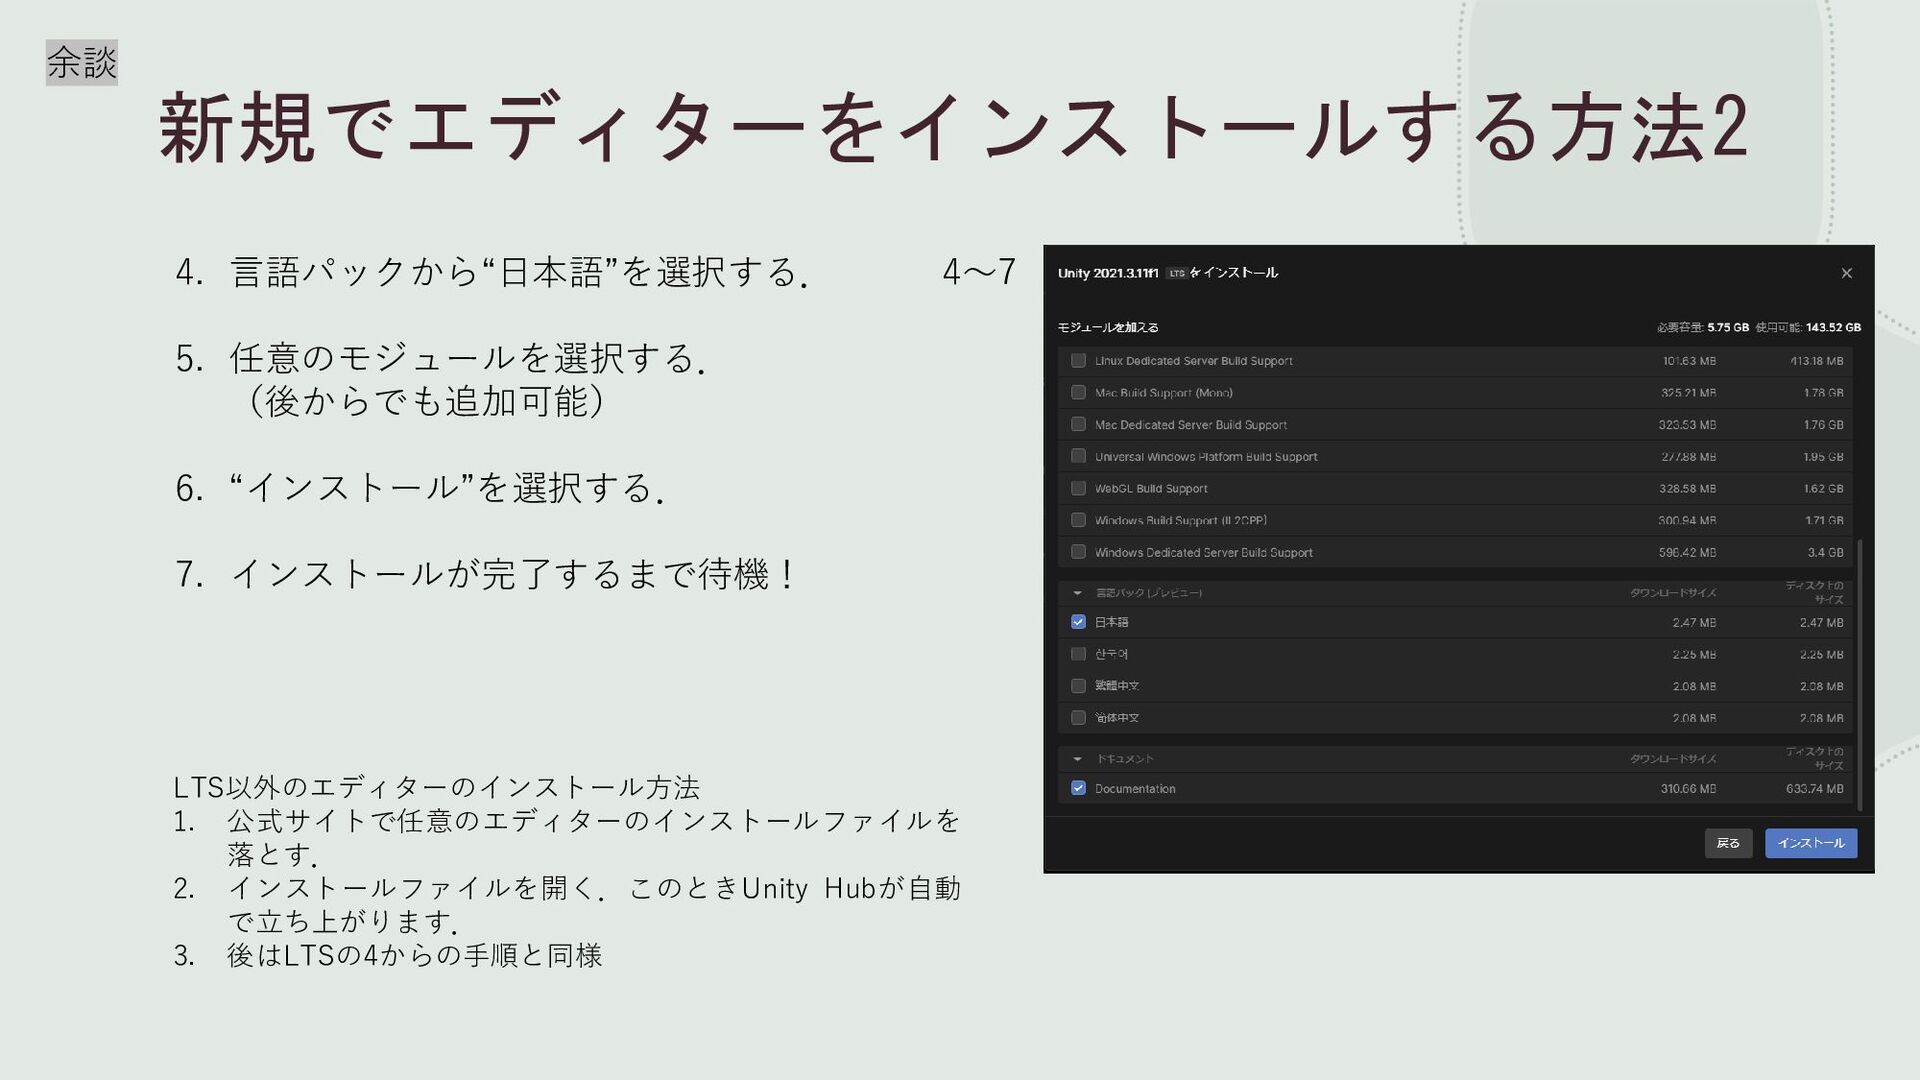Click step 7 text インストールが完了するまで待機
The height and width of the screenshot is (1080, 1920).
click(x=514, y=574)
